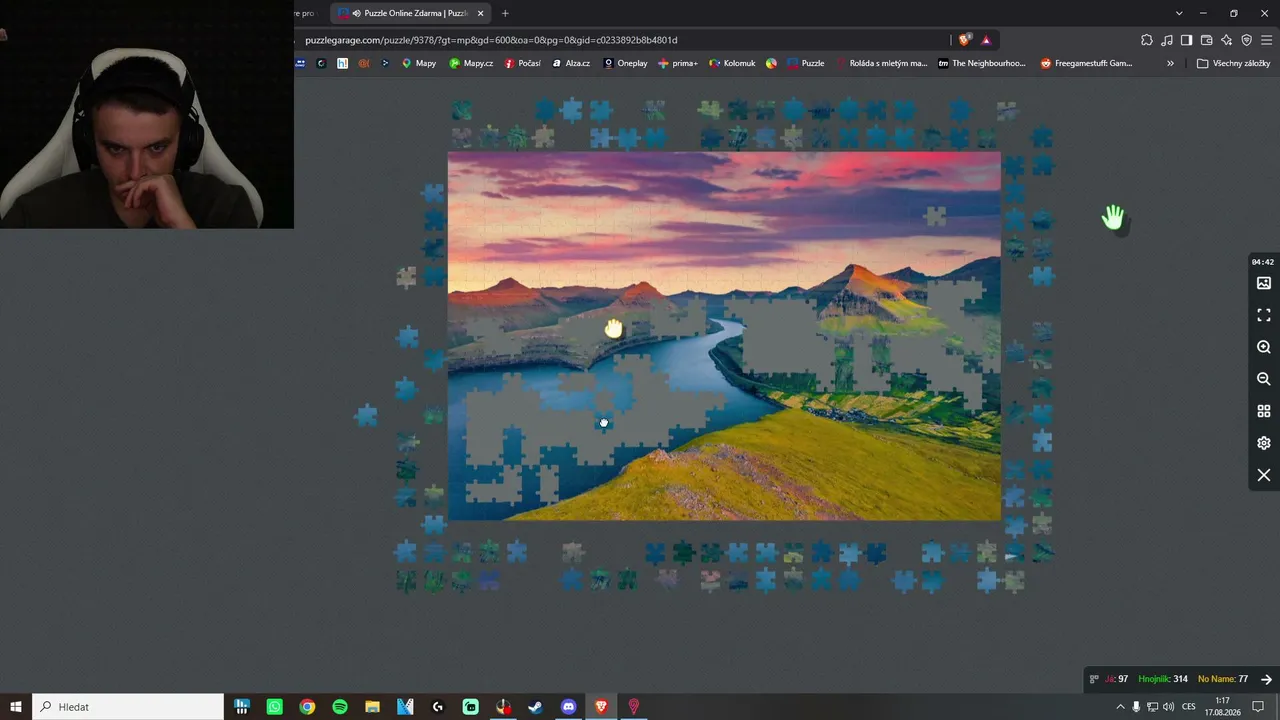Close the Puzzle Online Zdarma tab
Image resolution: width=1280 pixels, height=720 pixels.
click(481, 13)
